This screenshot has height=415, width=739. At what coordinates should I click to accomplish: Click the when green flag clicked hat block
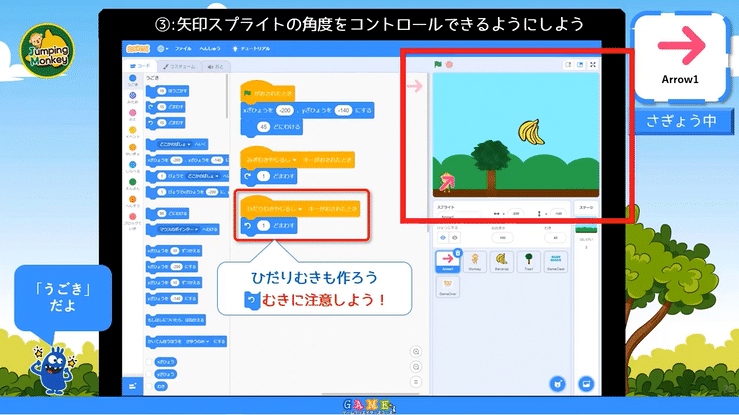[267, 92]
